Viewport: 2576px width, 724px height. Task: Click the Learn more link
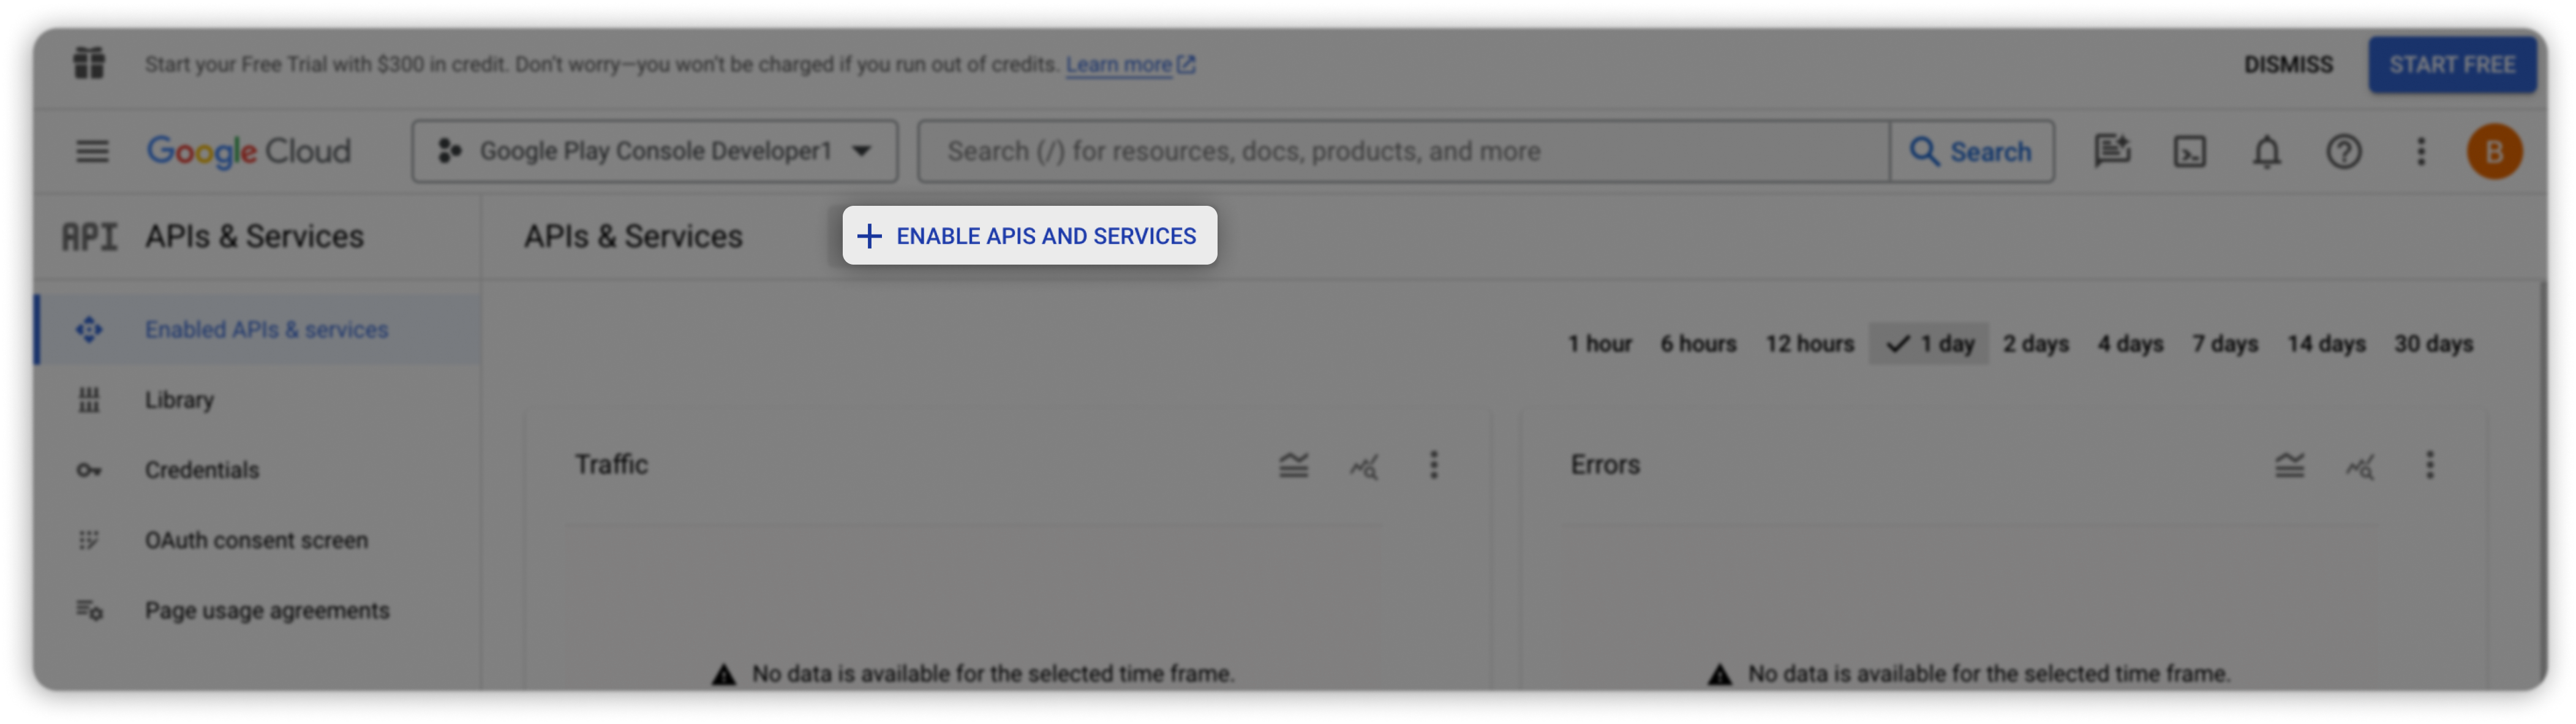pyautogui.click(x=1118, y=65)
